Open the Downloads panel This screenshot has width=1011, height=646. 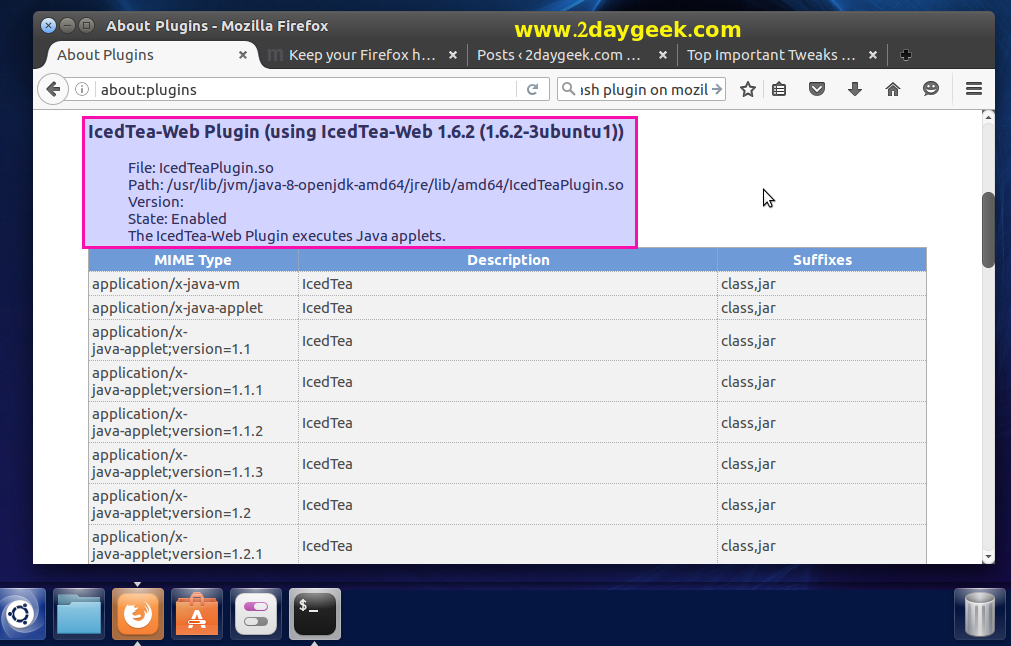point(855,89)
